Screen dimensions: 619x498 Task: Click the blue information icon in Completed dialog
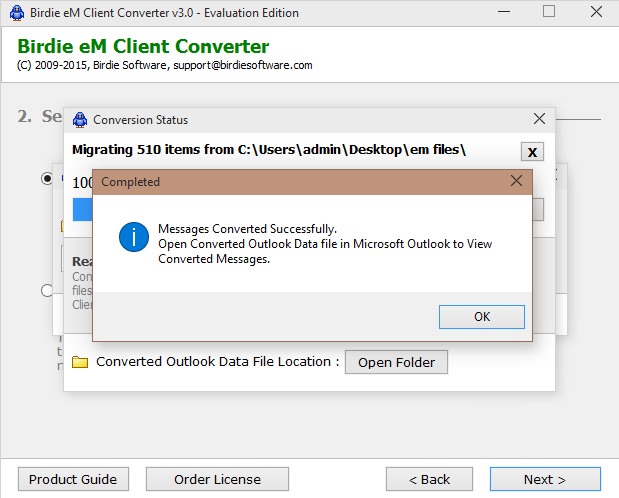[134, 237]
